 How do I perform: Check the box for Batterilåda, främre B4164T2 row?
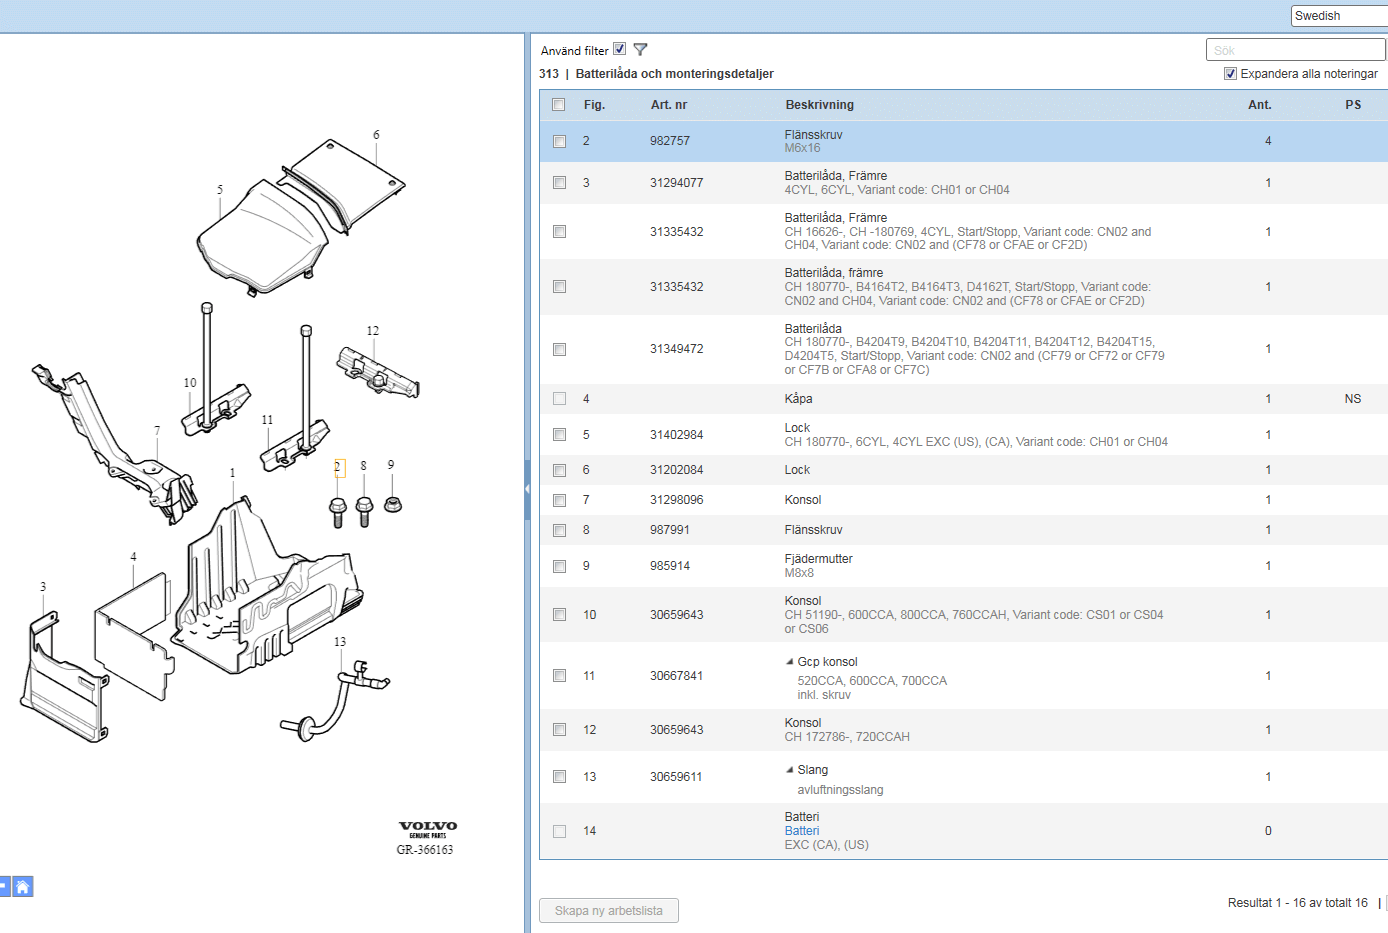point(559,287)
